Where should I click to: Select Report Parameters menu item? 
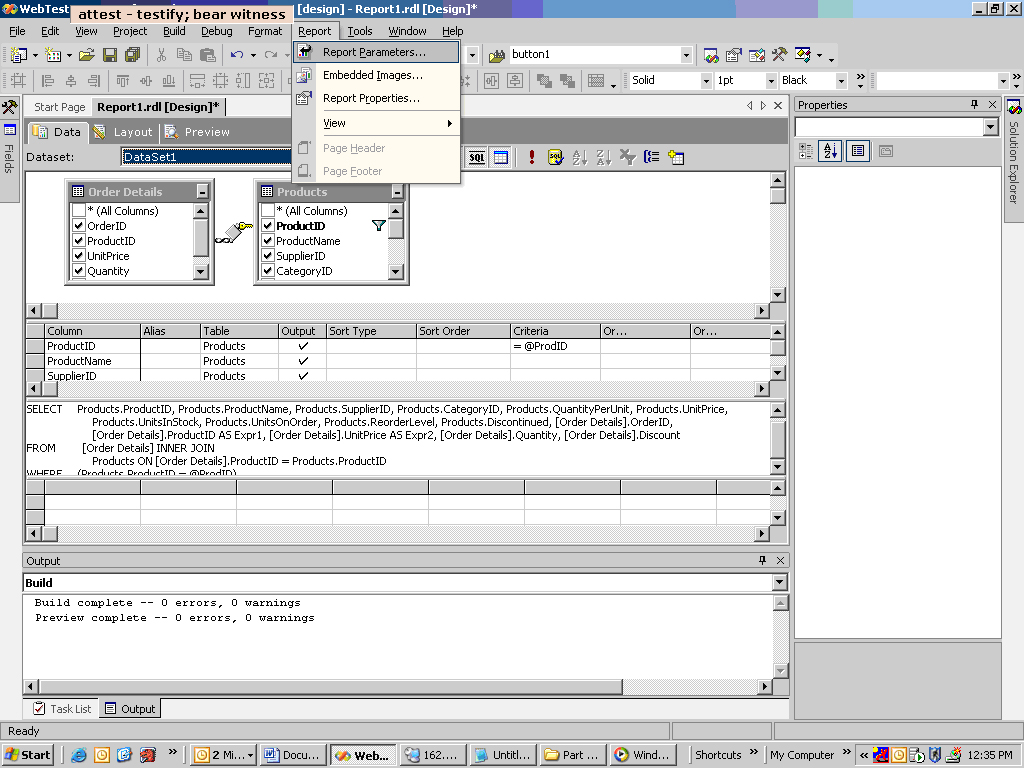pos(376,52)
